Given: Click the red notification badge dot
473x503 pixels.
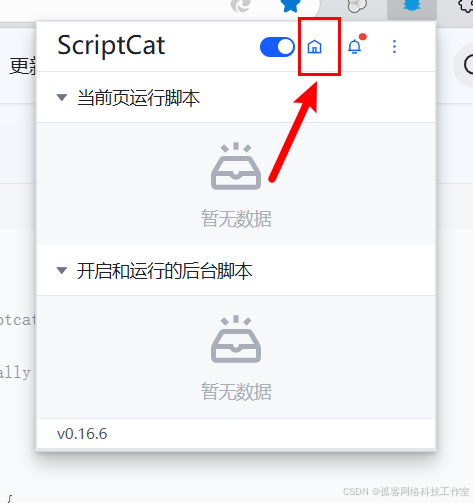Looking at the screenshot, I should point(363,37).
